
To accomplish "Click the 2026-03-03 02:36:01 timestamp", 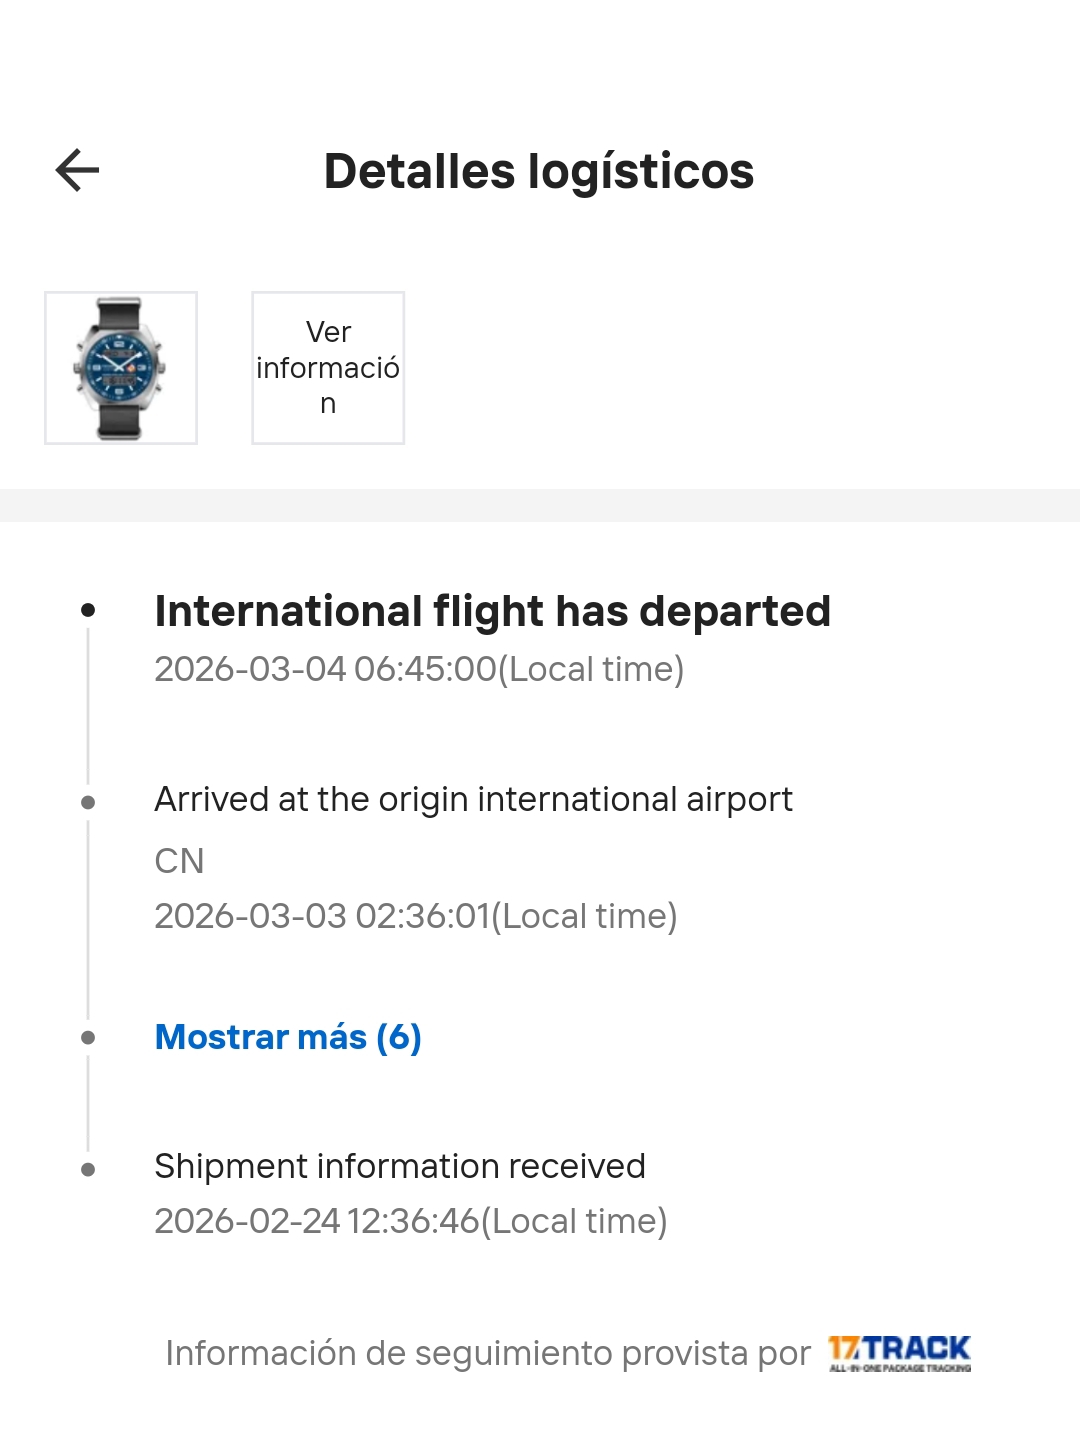I will (416, 916).
